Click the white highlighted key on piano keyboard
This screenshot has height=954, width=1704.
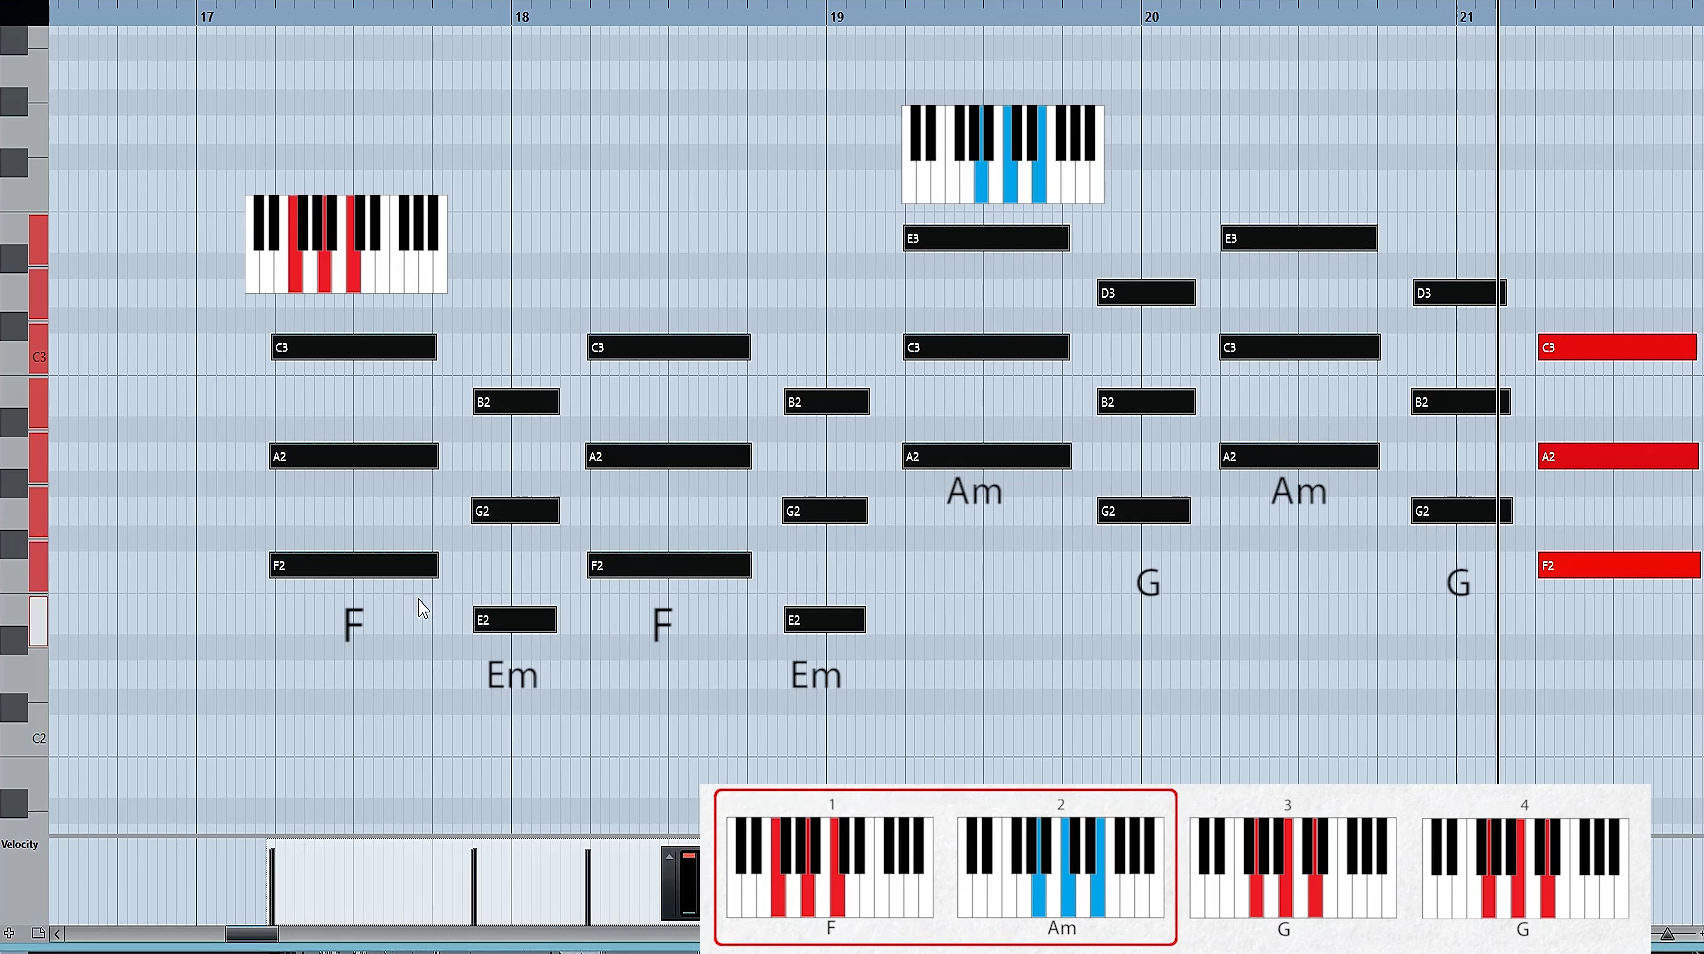click(x=38, y=621)
